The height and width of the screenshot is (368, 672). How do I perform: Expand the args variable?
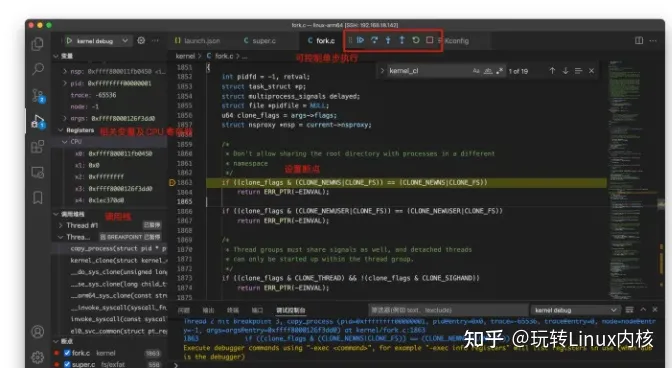click(x=65, y=118)
